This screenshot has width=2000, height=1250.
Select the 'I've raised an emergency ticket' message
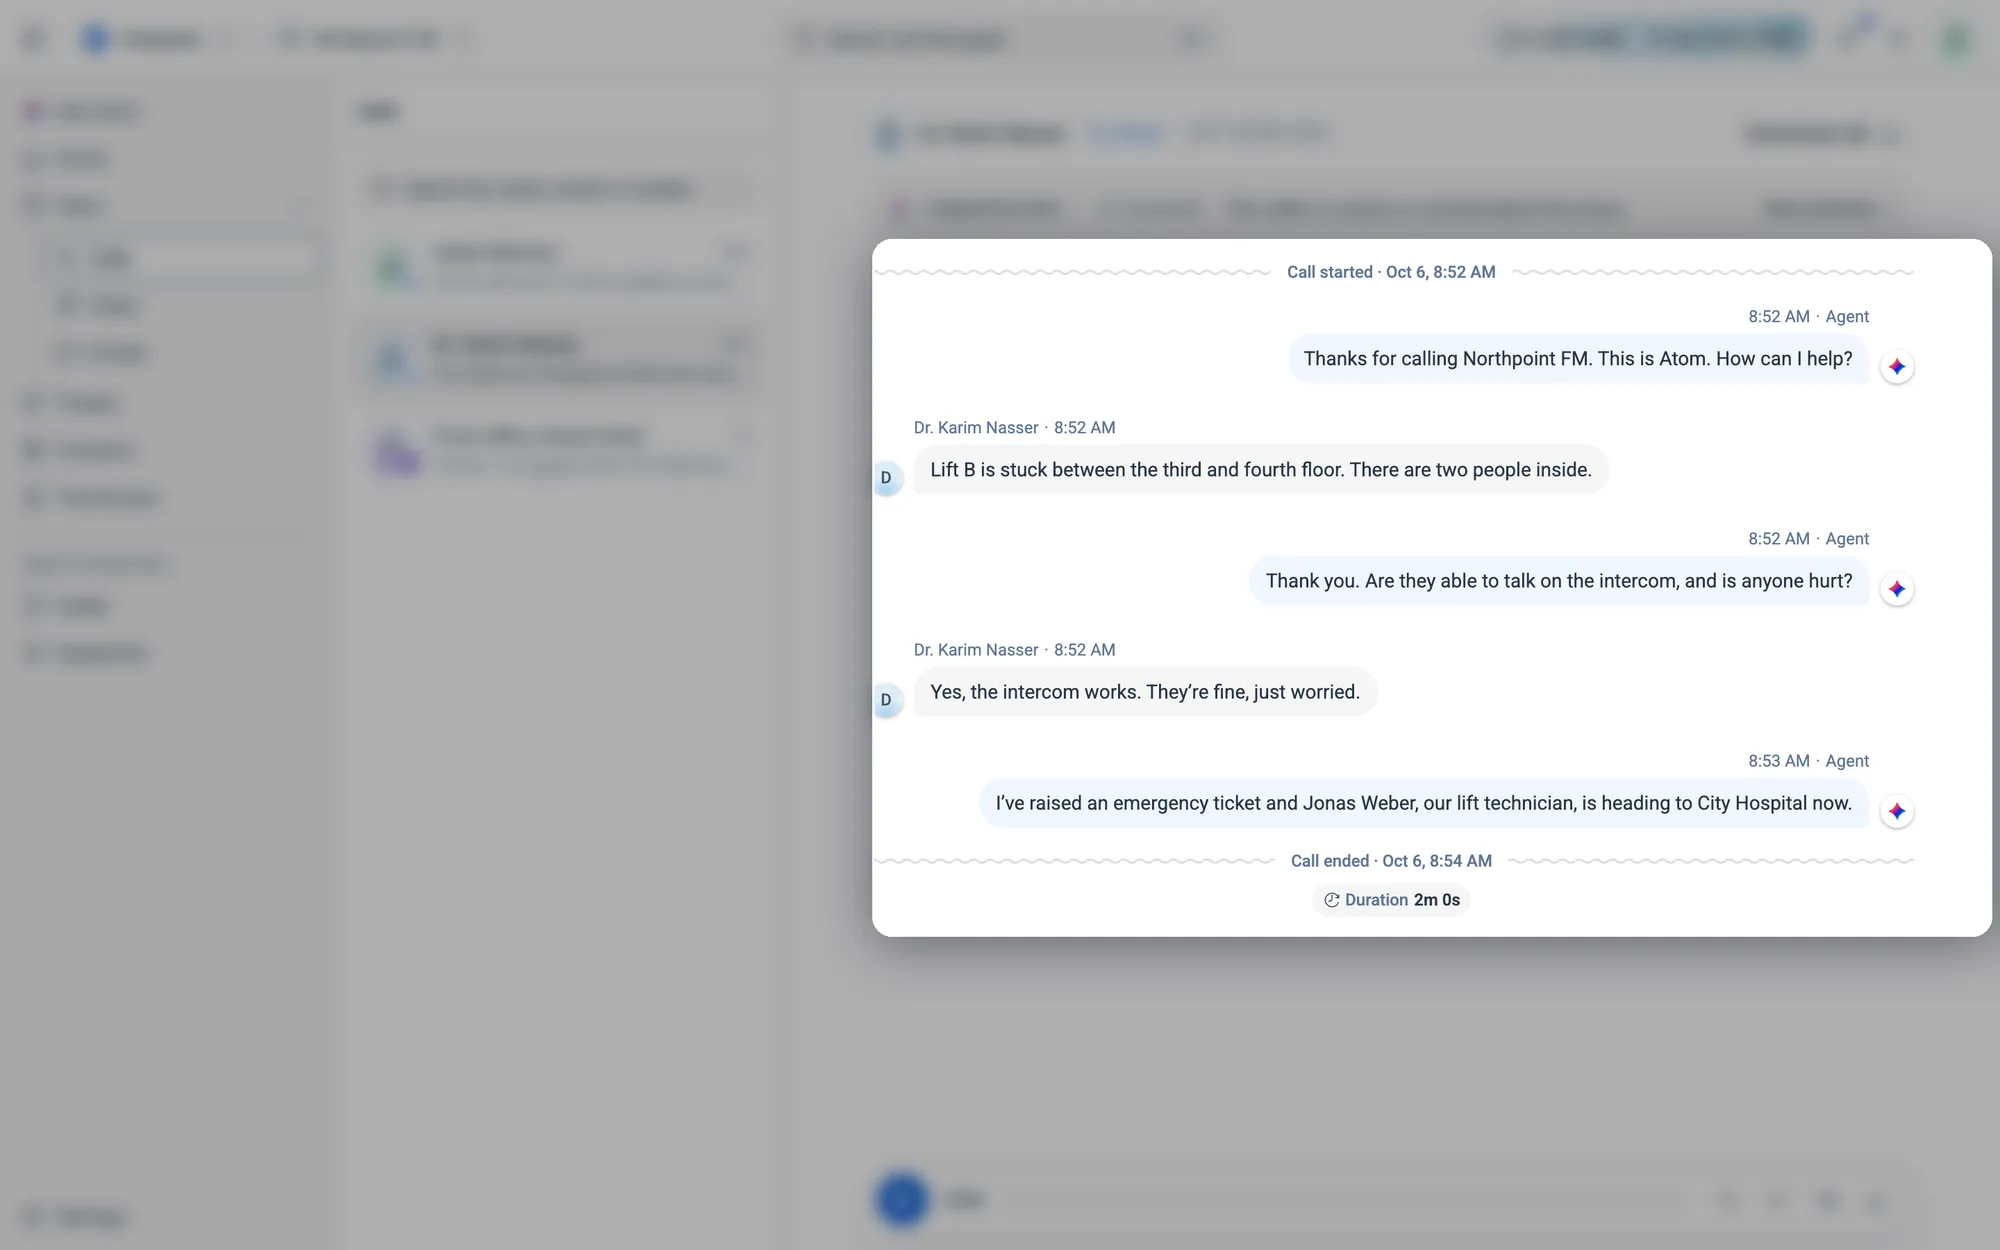1424,803
